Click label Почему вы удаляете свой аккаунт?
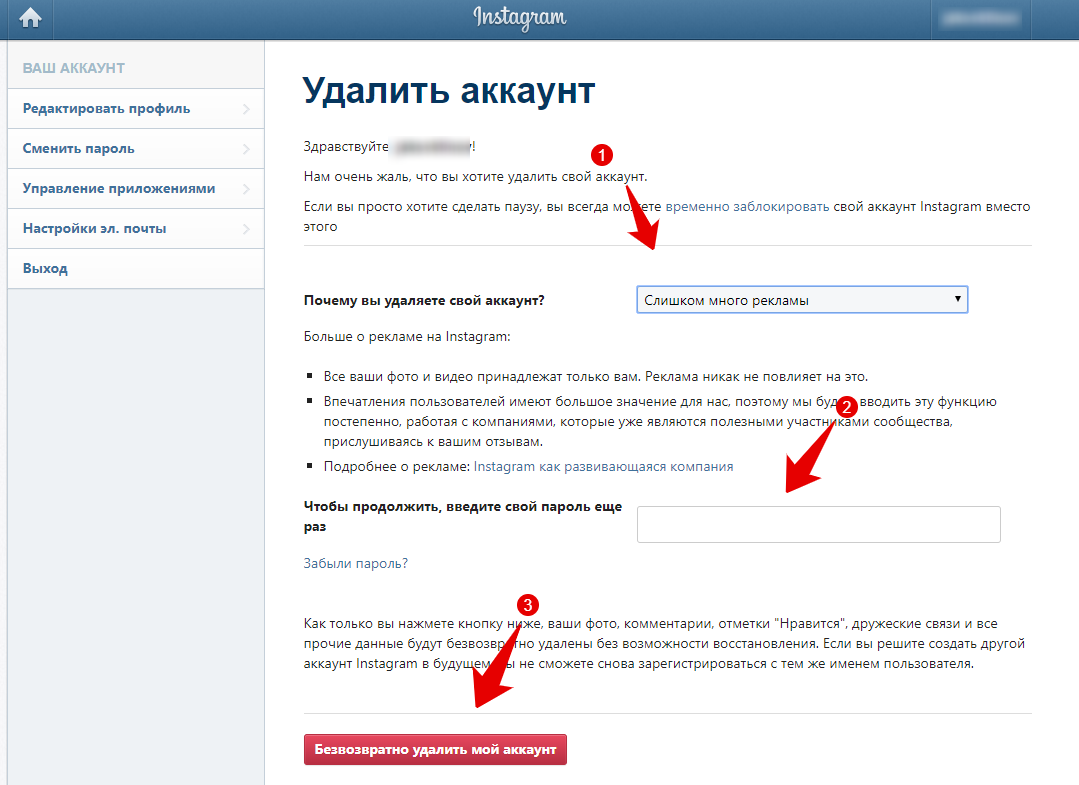This screenshot has height=785, width=1079. pyautogui.click(x=424, y=301)
